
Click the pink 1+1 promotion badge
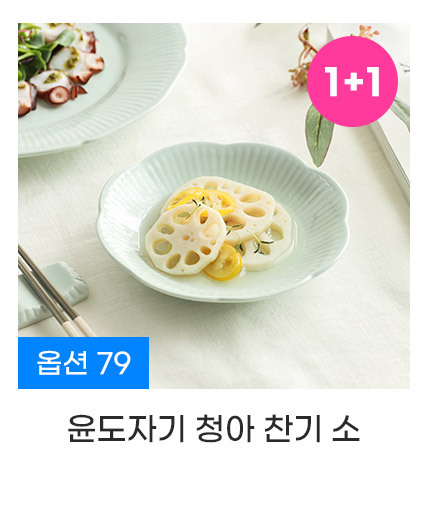[x=352, y=81]
